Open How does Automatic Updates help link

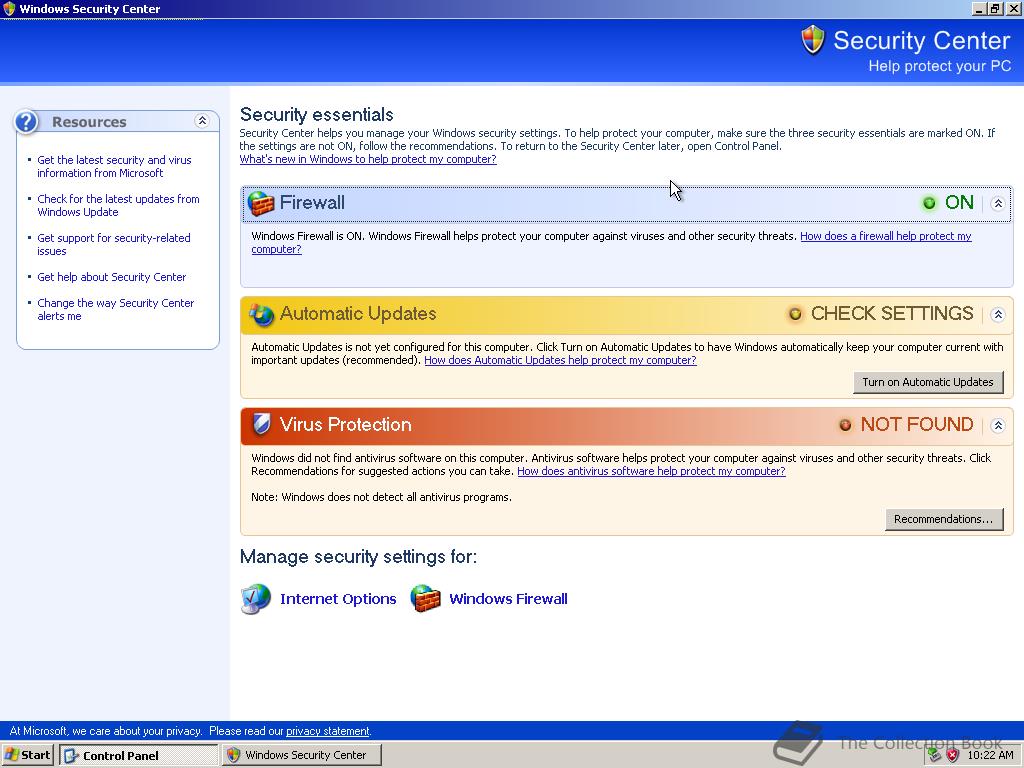(x=560, y=360)
